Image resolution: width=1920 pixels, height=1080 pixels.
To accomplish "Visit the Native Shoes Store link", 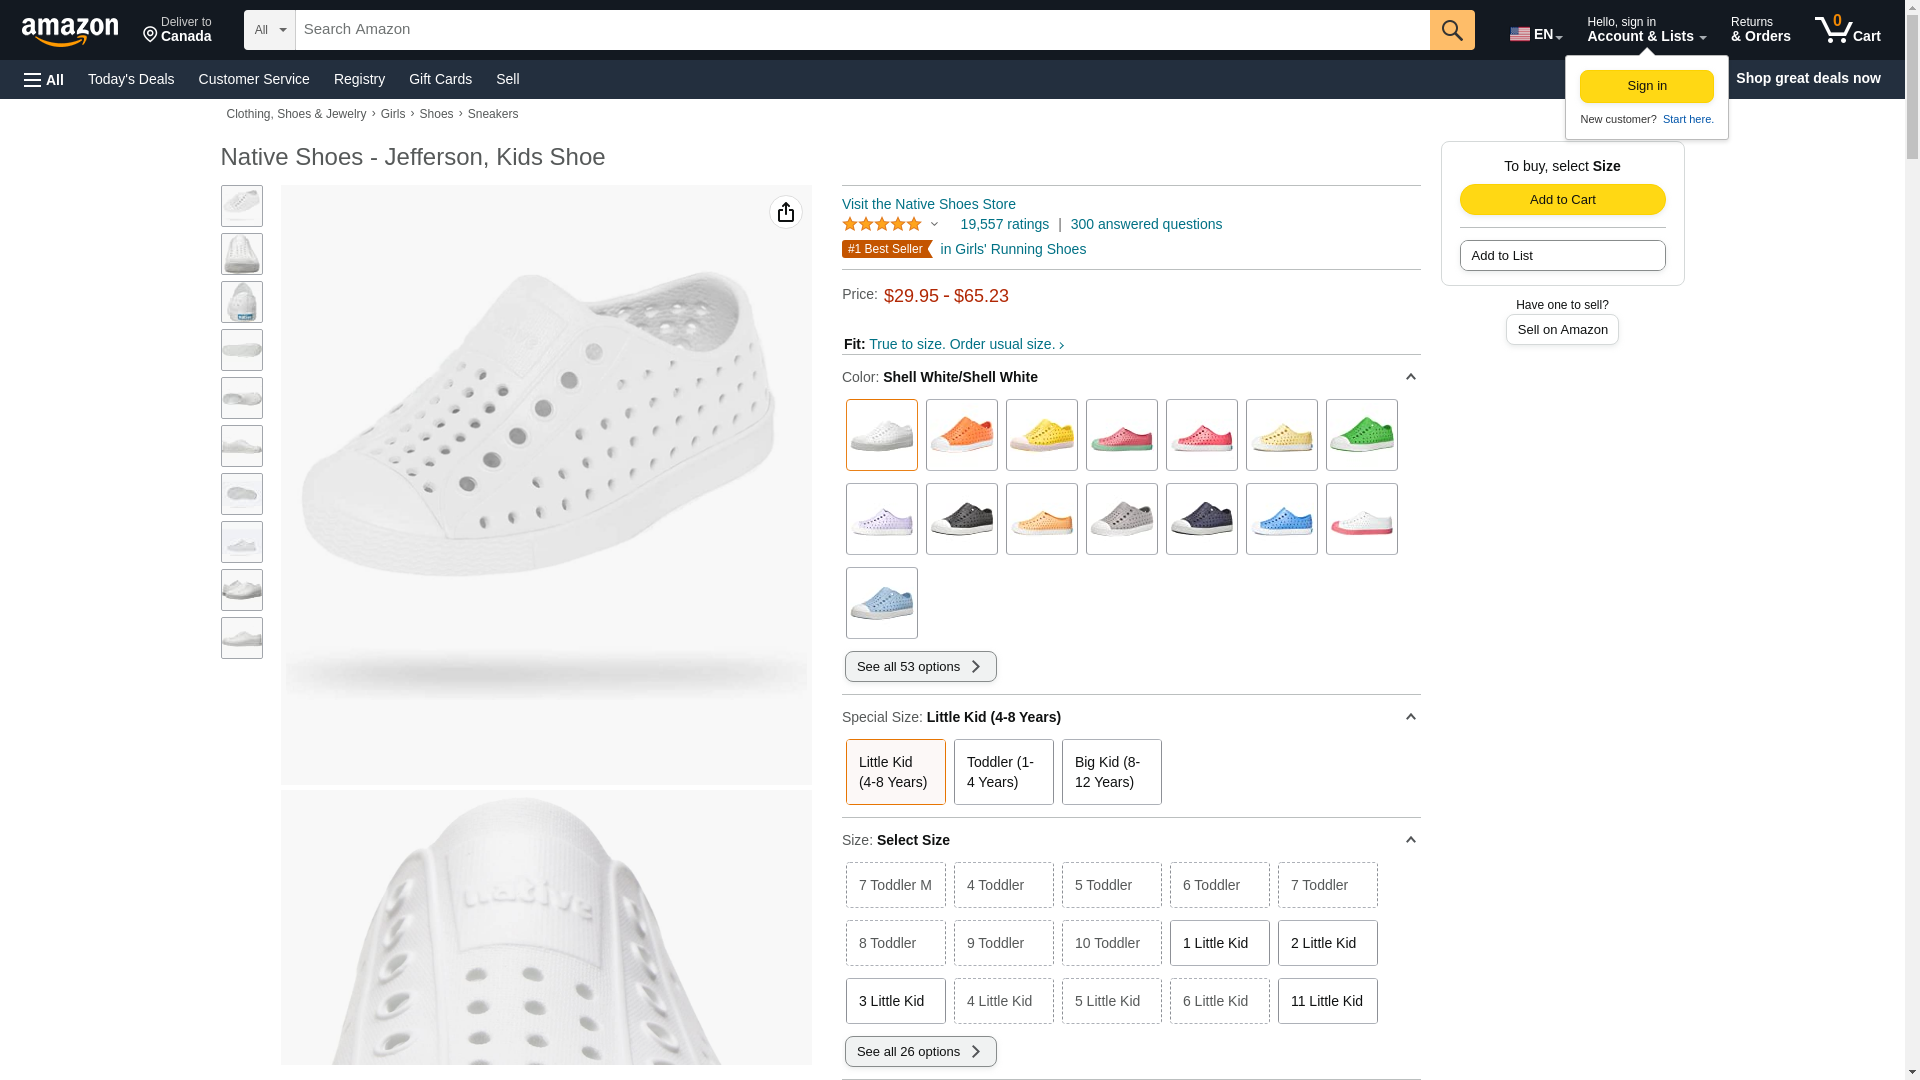I will click(928, 204).
